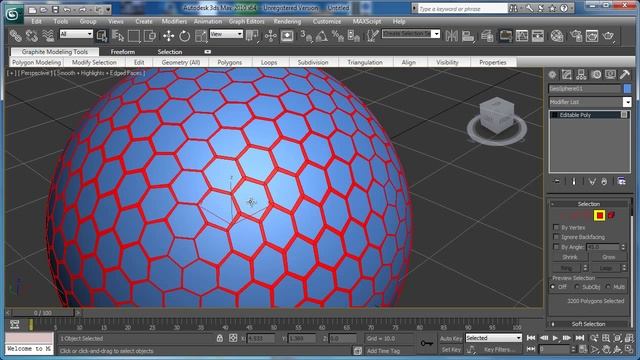Image resolution: width=640 pixels, height=360 pixels.
Task: Select the Off preview selection radio
Action: pyautogui.click(x=553, y=287)
